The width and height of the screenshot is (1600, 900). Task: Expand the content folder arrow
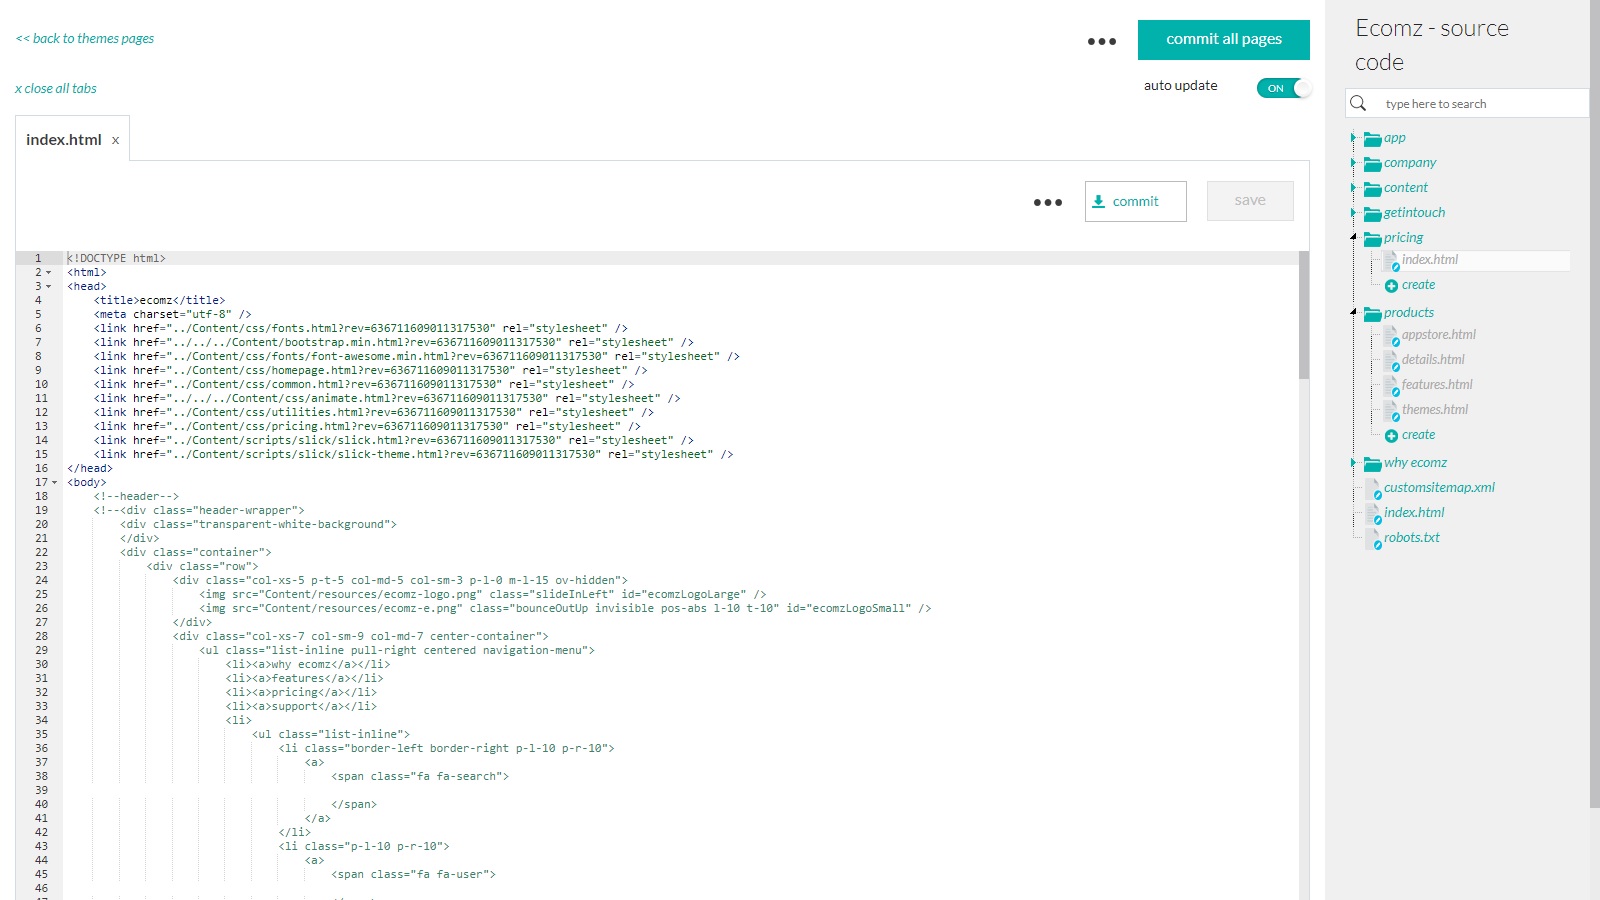tap(1353, 188)
